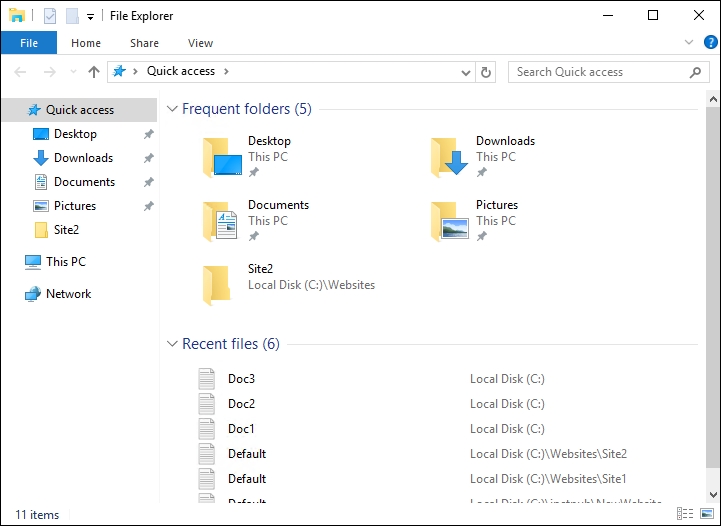The image size is (721, 526).
Task: Click the Up one level arrow
Action: (x=94, y=72)
